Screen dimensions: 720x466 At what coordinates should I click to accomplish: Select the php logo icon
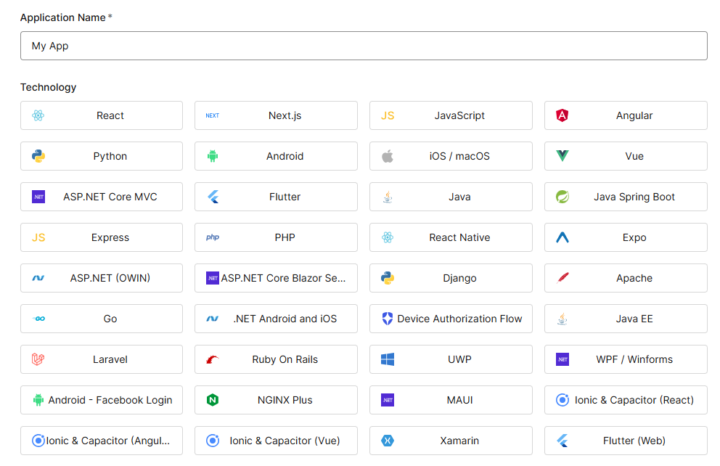point(212,237)
